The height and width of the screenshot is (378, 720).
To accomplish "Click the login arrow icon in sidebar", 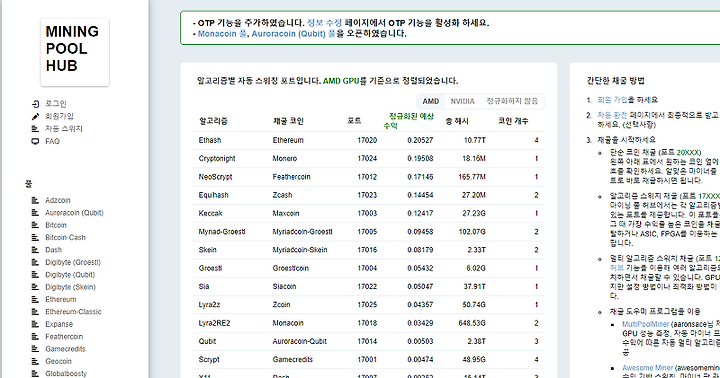I will pos(35,104).
